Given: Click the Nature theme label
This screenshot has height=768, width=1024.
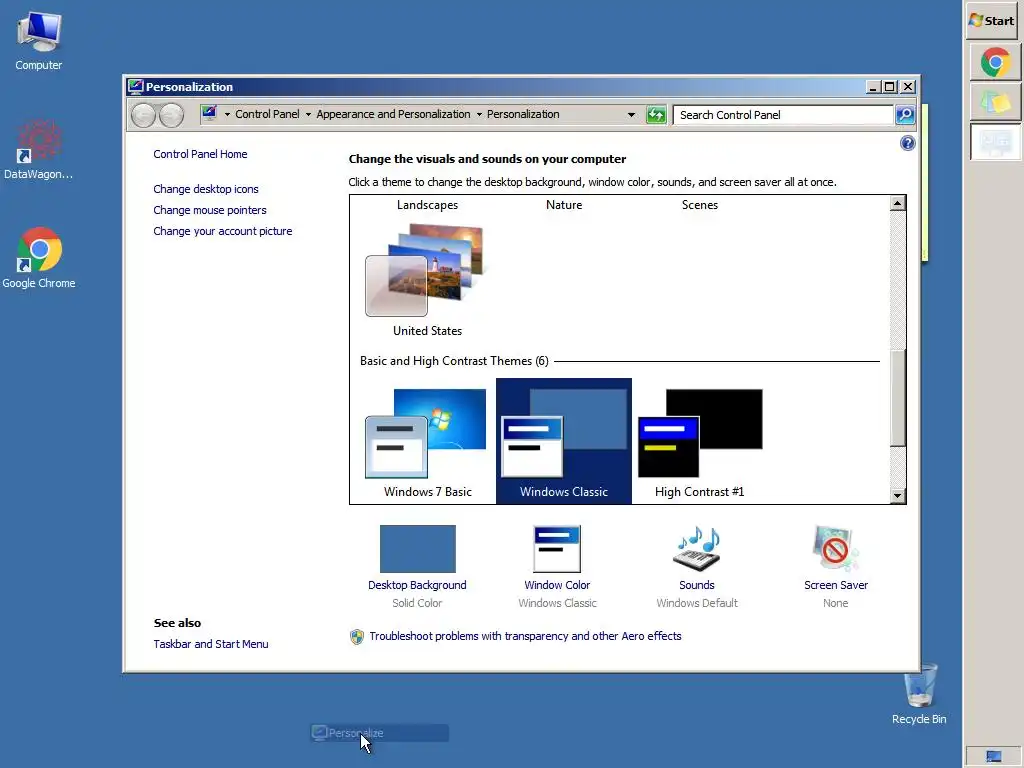Looking at the screenshot, I should (564, 204).
